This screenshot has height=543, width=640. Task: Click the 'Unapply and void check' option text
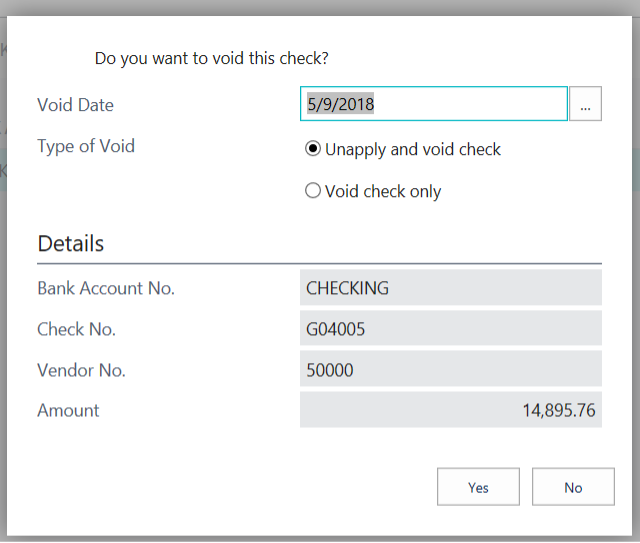[413, 149]
